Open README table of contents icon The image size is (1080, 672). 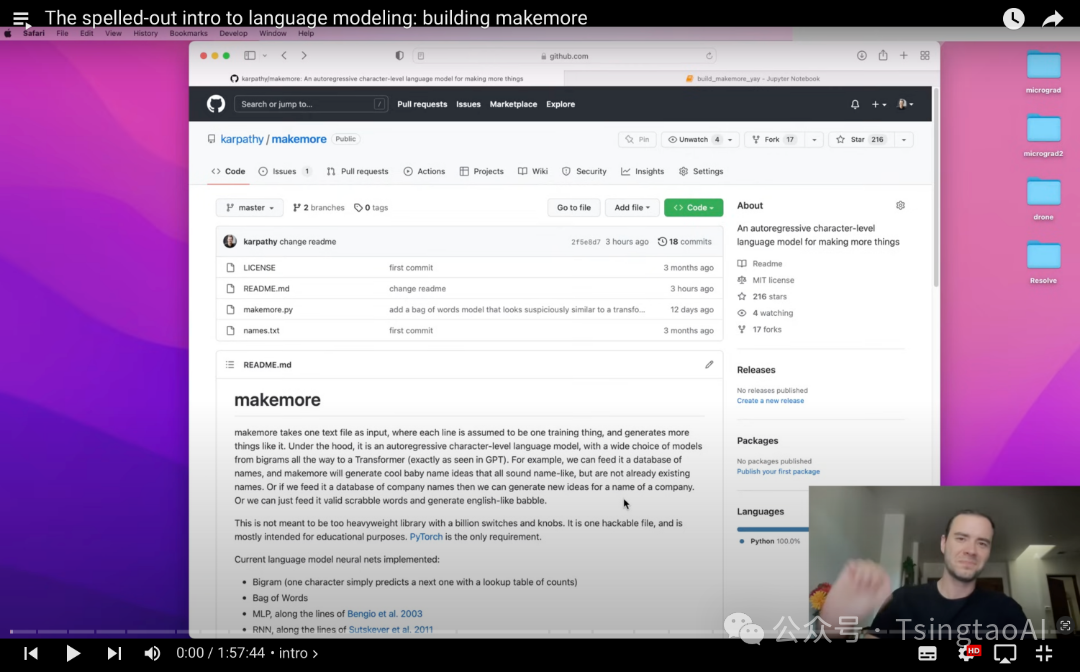(230, 364)
